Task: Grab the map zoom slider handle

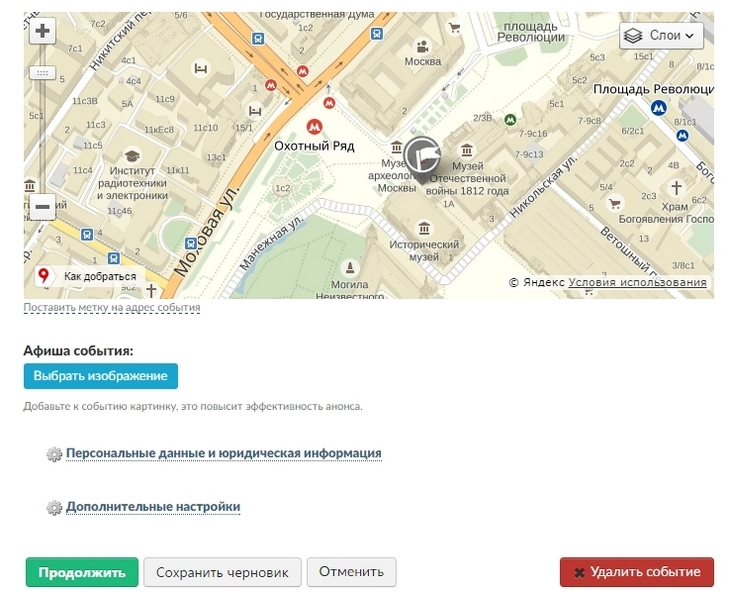Action: click(42, 73)
